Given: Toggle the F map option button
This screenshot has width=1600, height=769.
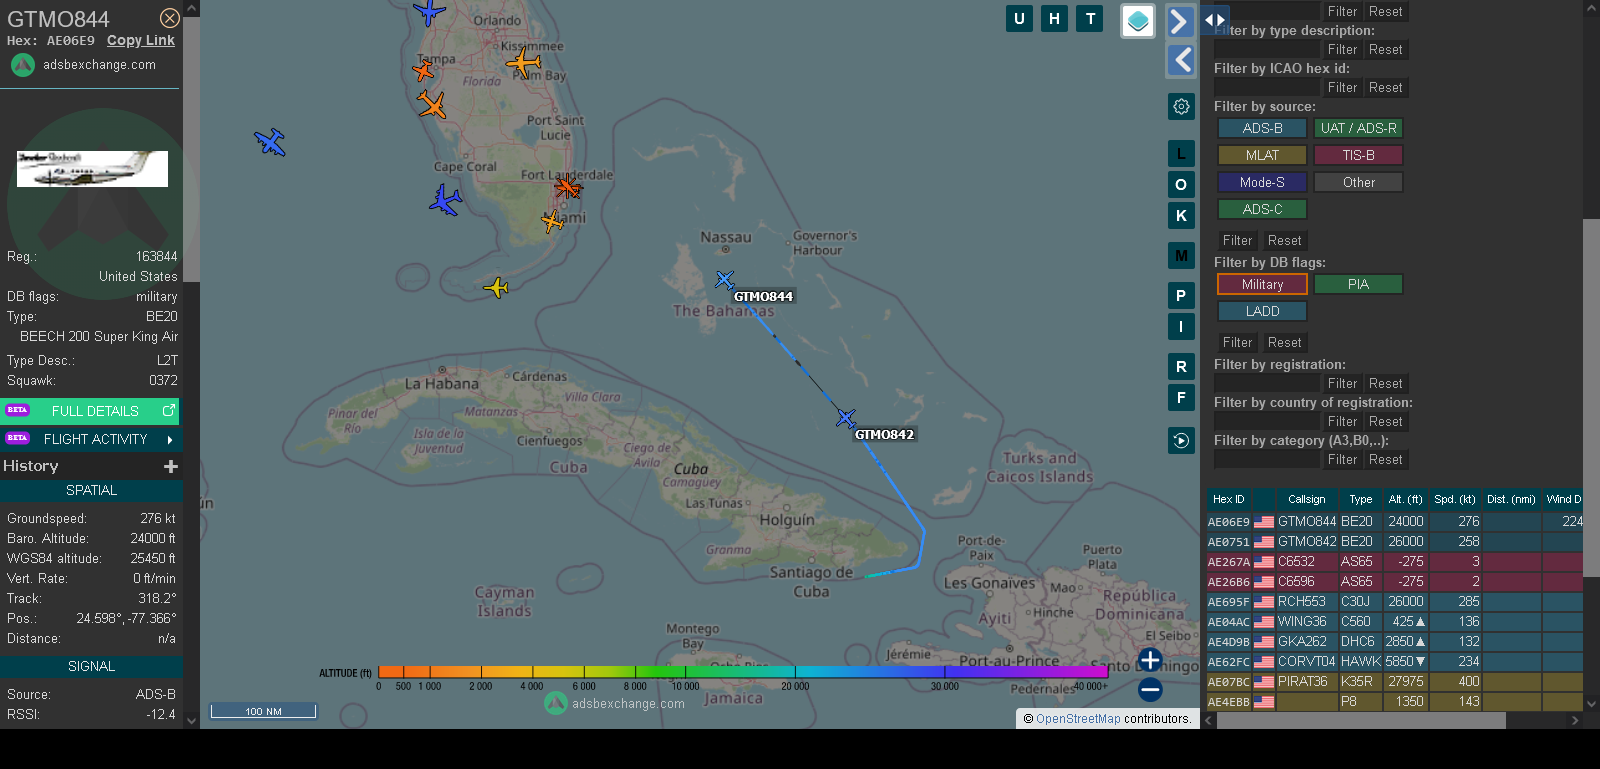Looking at the screenshot, I should click(x=1181, y=398).
